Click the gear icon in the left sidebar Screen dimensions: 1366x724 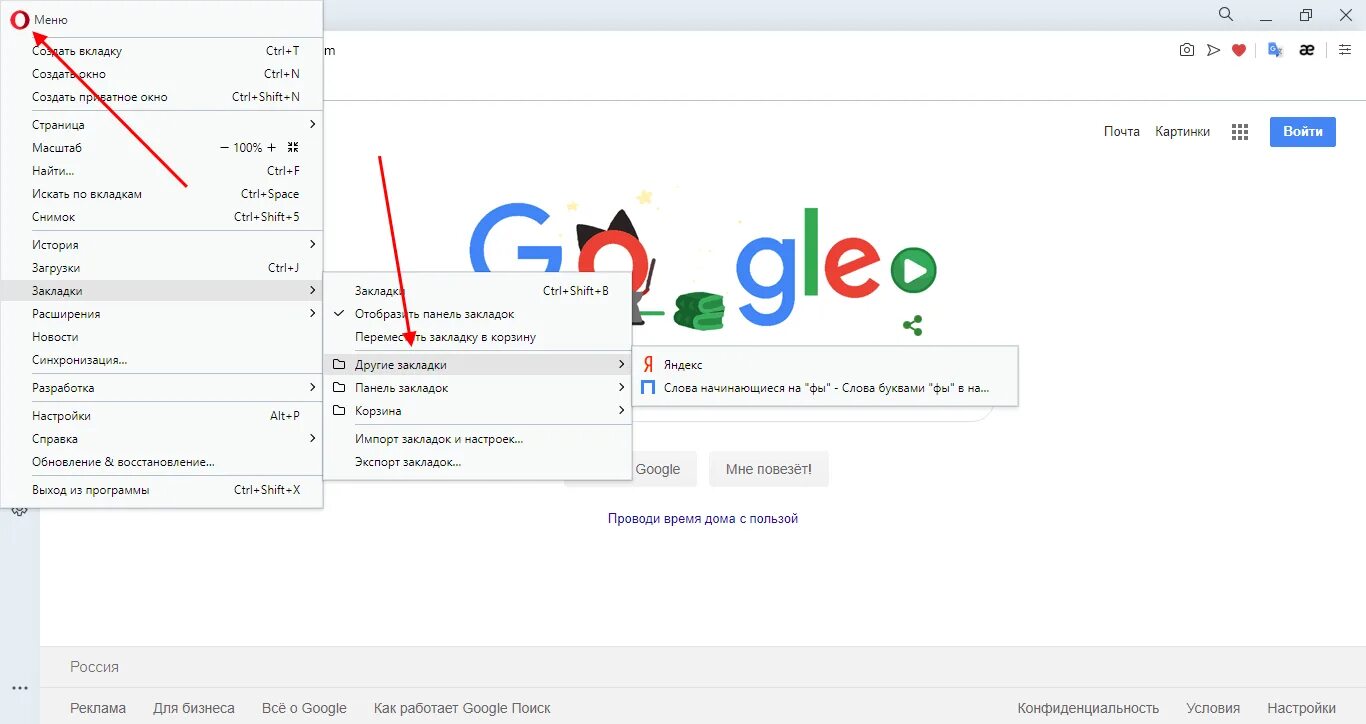(19, 511)
